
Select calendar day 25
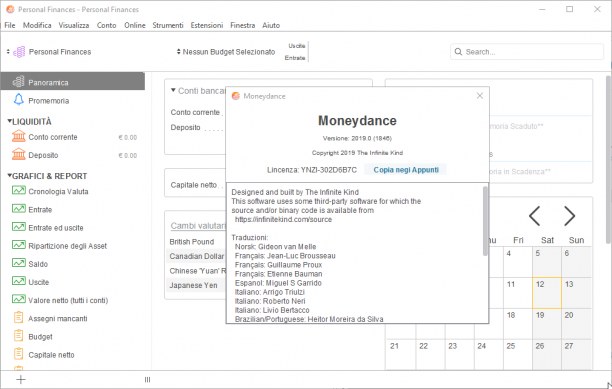click(x=518, y=354)
